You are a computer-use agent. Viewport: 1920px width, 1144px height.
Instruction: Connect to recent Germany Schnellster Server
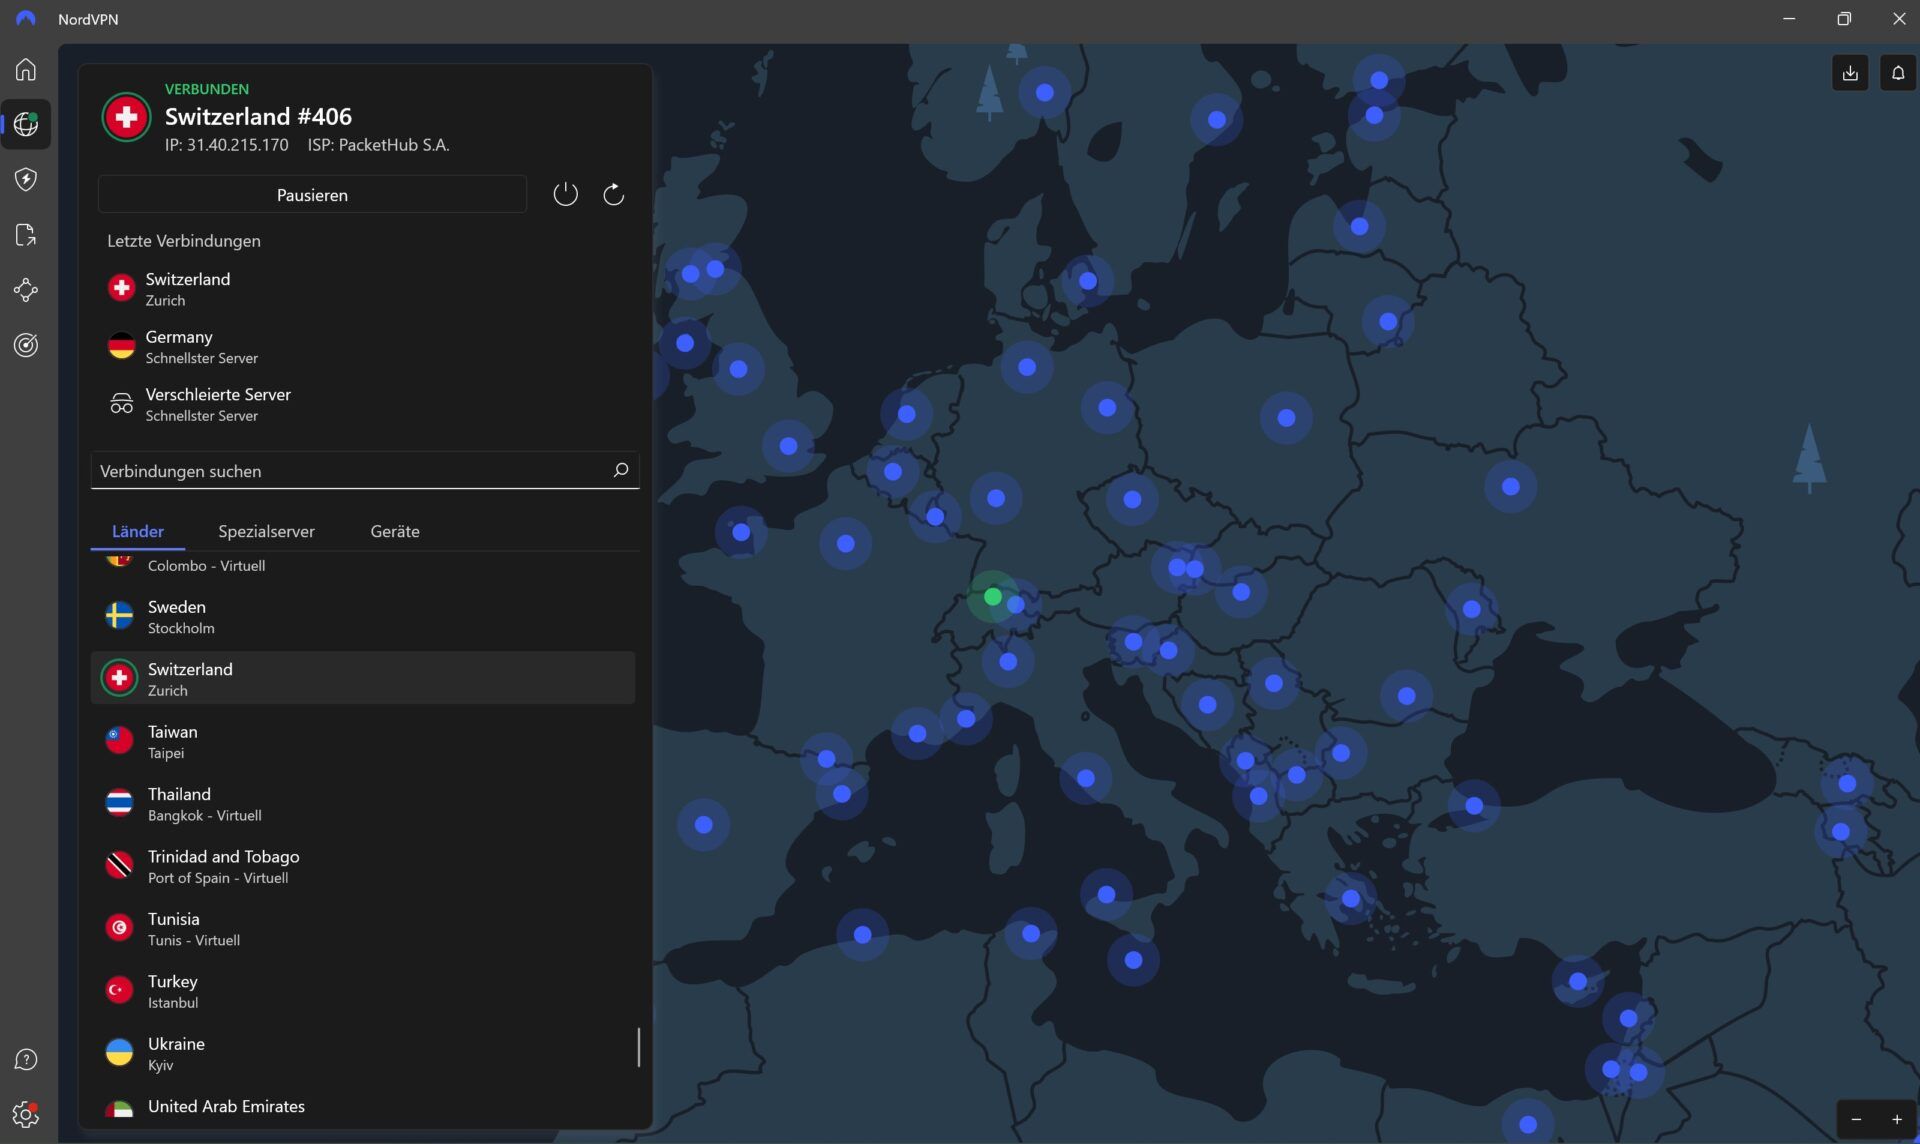(x=365, y=347)
